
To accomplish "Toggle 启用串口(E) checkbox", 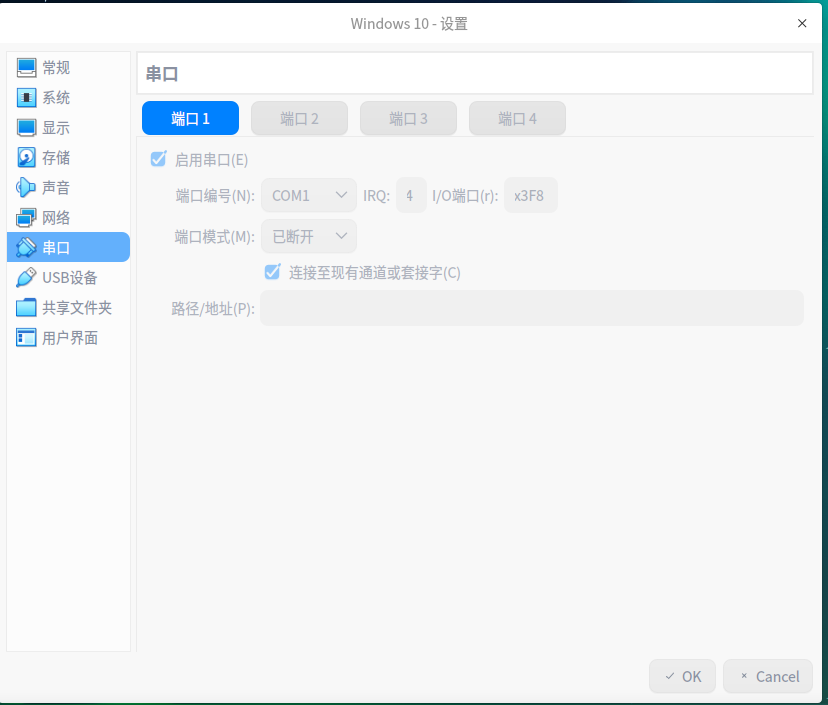I will coord(158,159).
